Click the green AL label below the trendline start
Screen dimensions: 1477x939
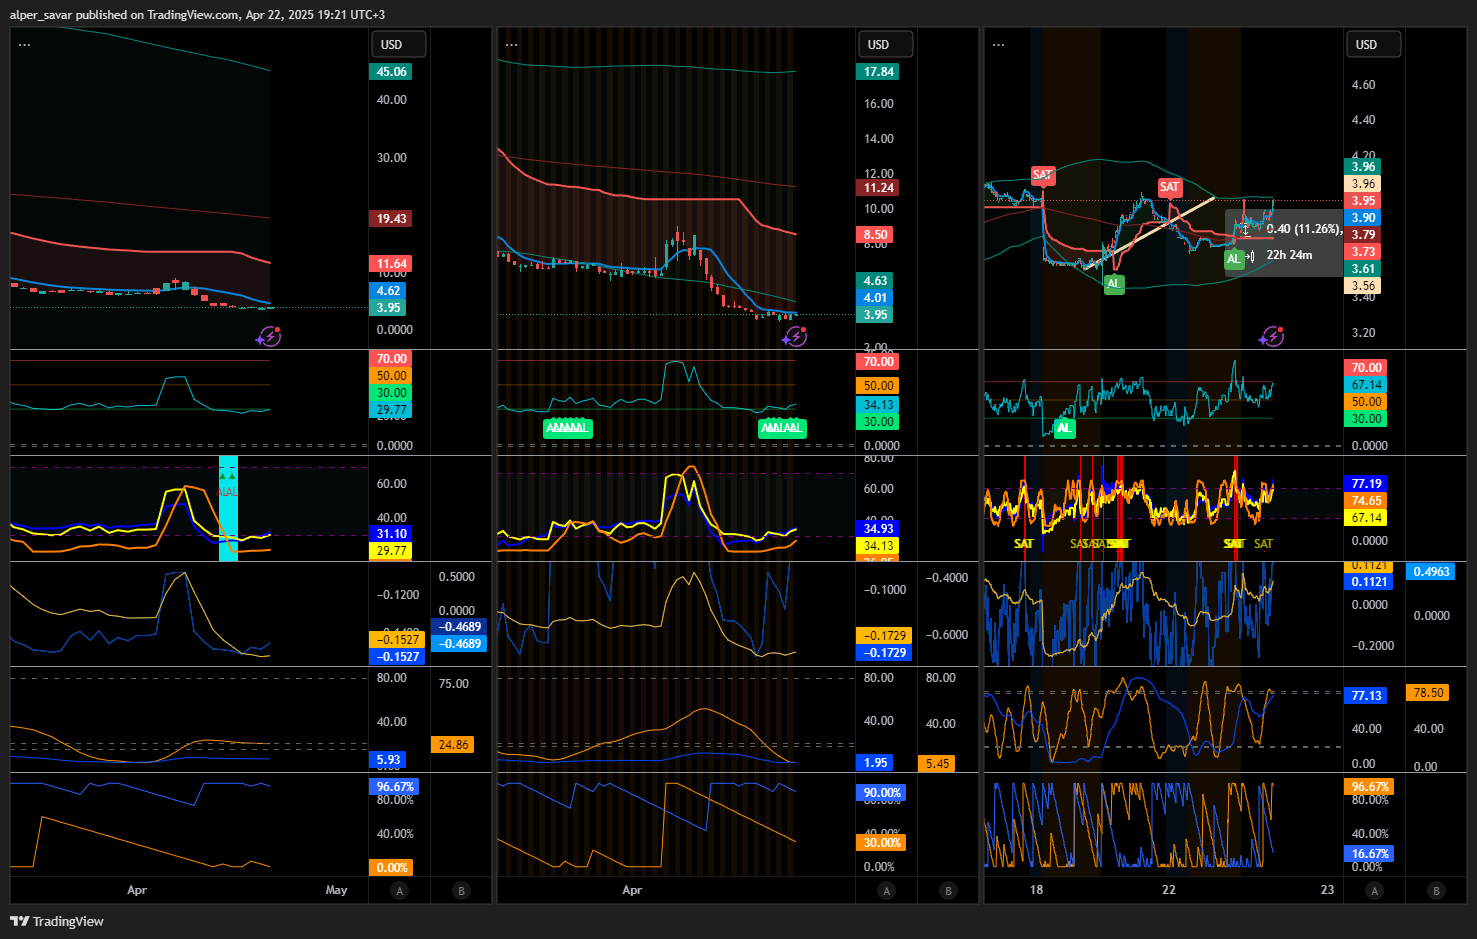tap(1113, 284)
